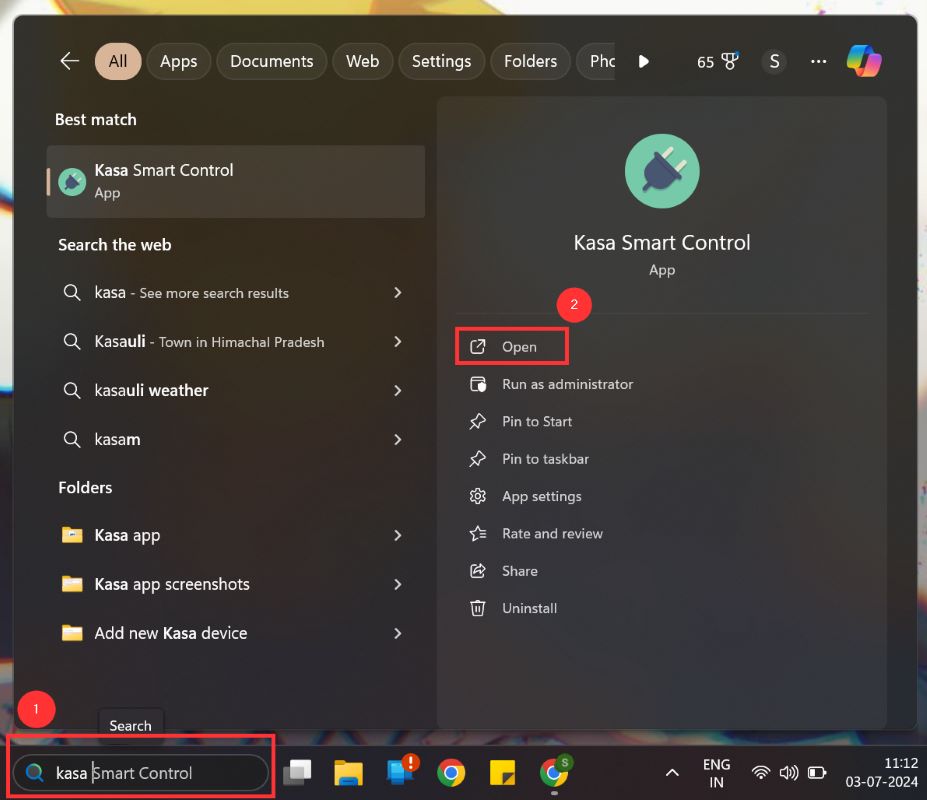
Task: Click the folder icon beside Kasa app
Action: point(72,535)
